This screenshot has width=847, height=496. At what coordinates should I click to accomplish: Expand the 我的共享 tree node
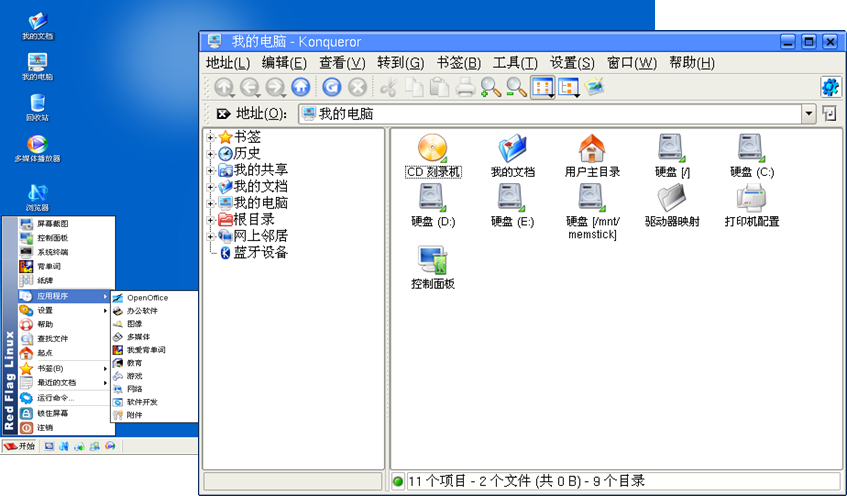click(211, 171)
